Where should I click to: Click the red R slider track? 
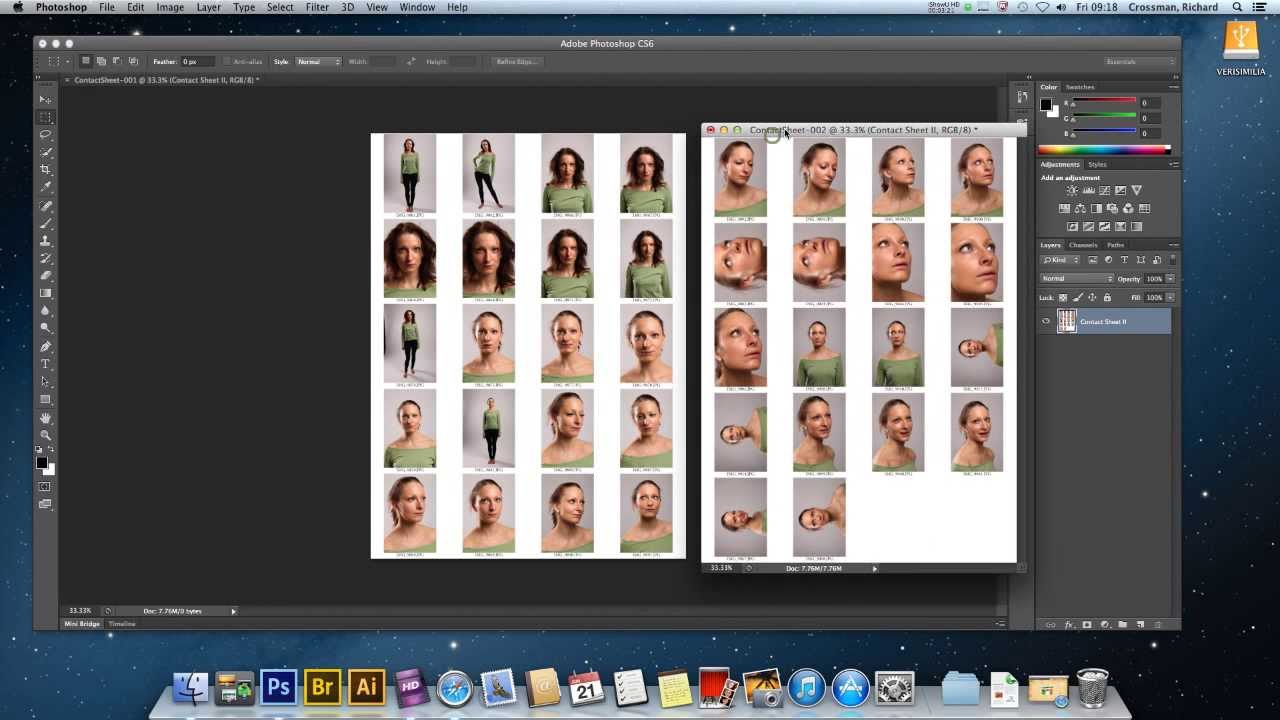click(1104, 100)
